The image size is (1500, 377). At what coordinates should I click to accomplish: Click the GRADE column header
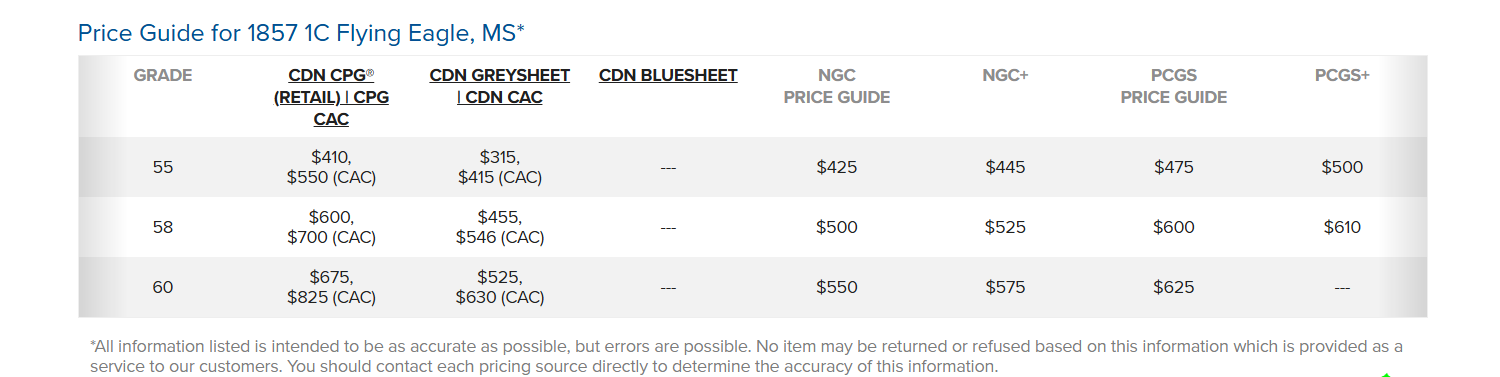tap(163, 75)
